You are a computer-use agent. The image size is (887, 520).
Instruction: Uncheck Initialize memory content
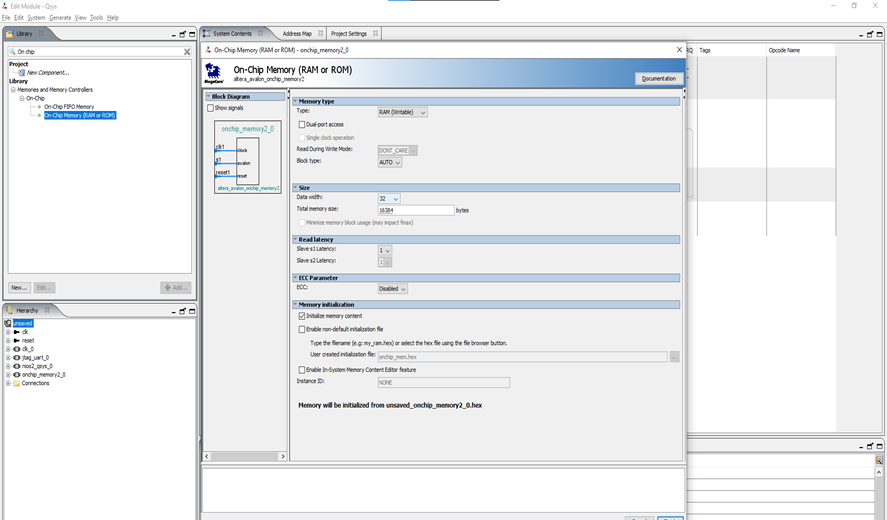[x=303, y=316]
